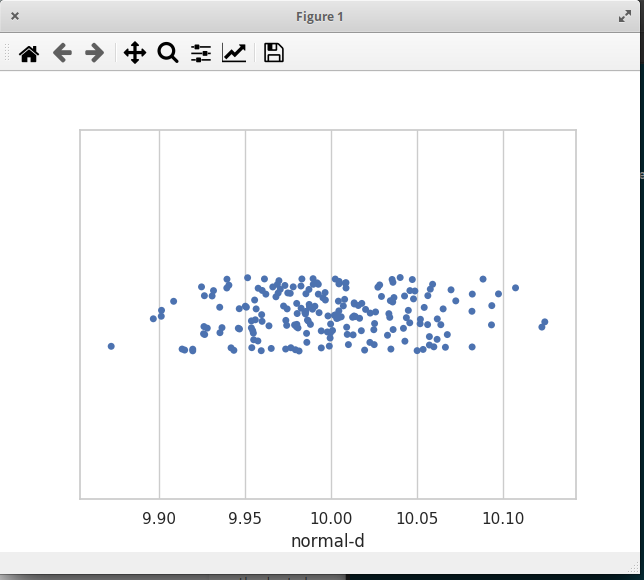Image resolution: width=644 pixels, height=580 pixels.
Task: Click the 10.10 tick label
Action: [503, 518]
